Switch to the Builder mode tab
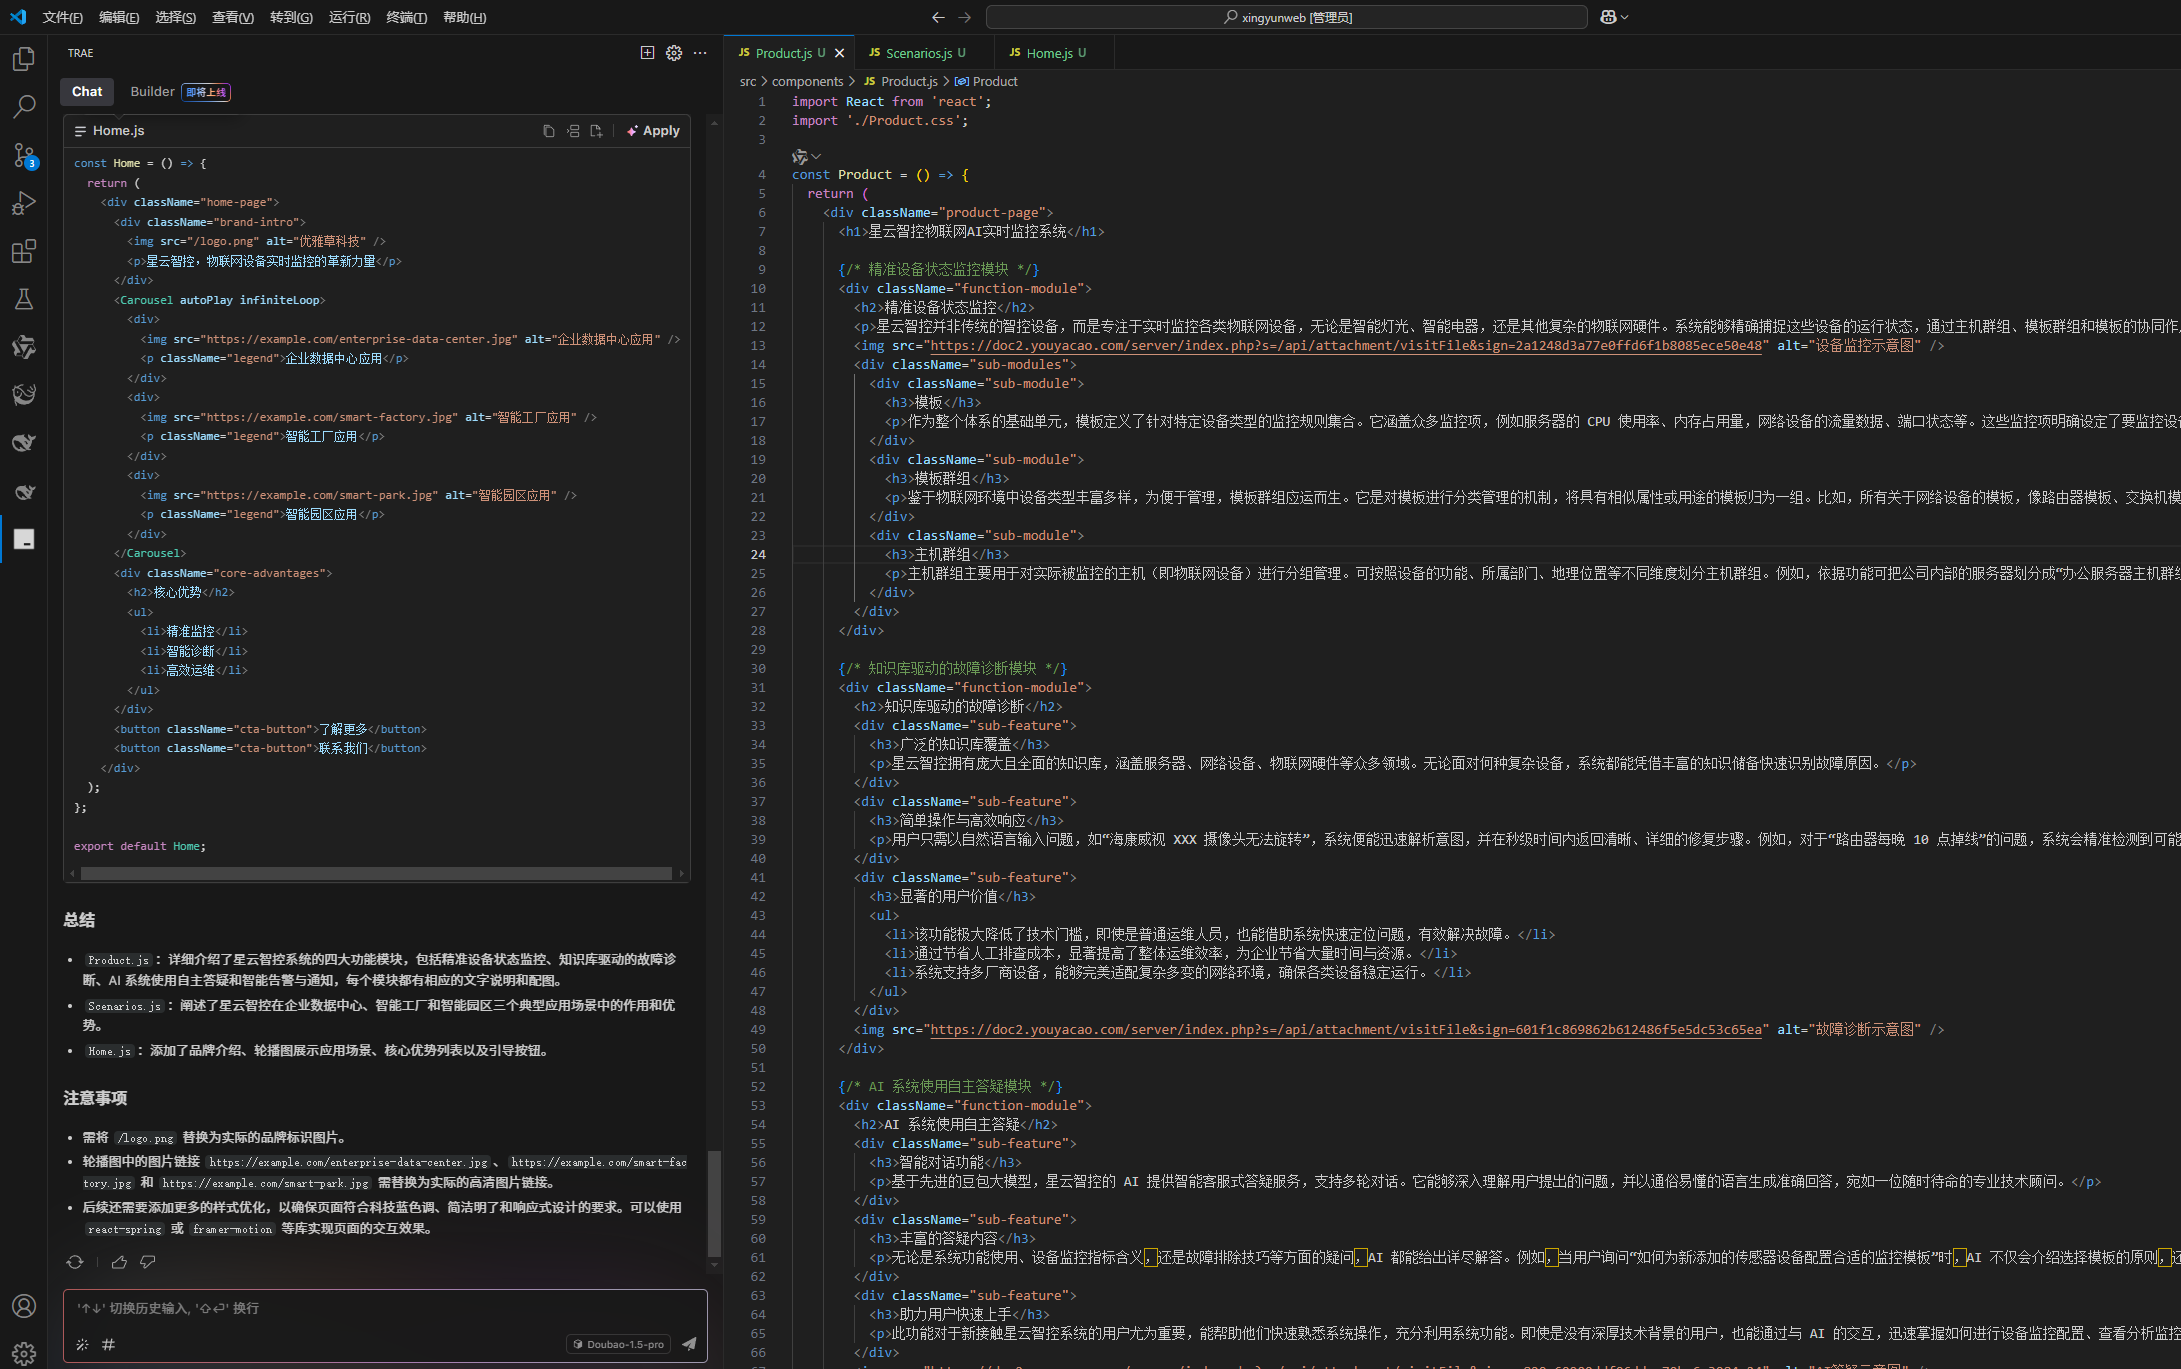This screenshot has width=2181, height=1369. click(x=152, y=92)
